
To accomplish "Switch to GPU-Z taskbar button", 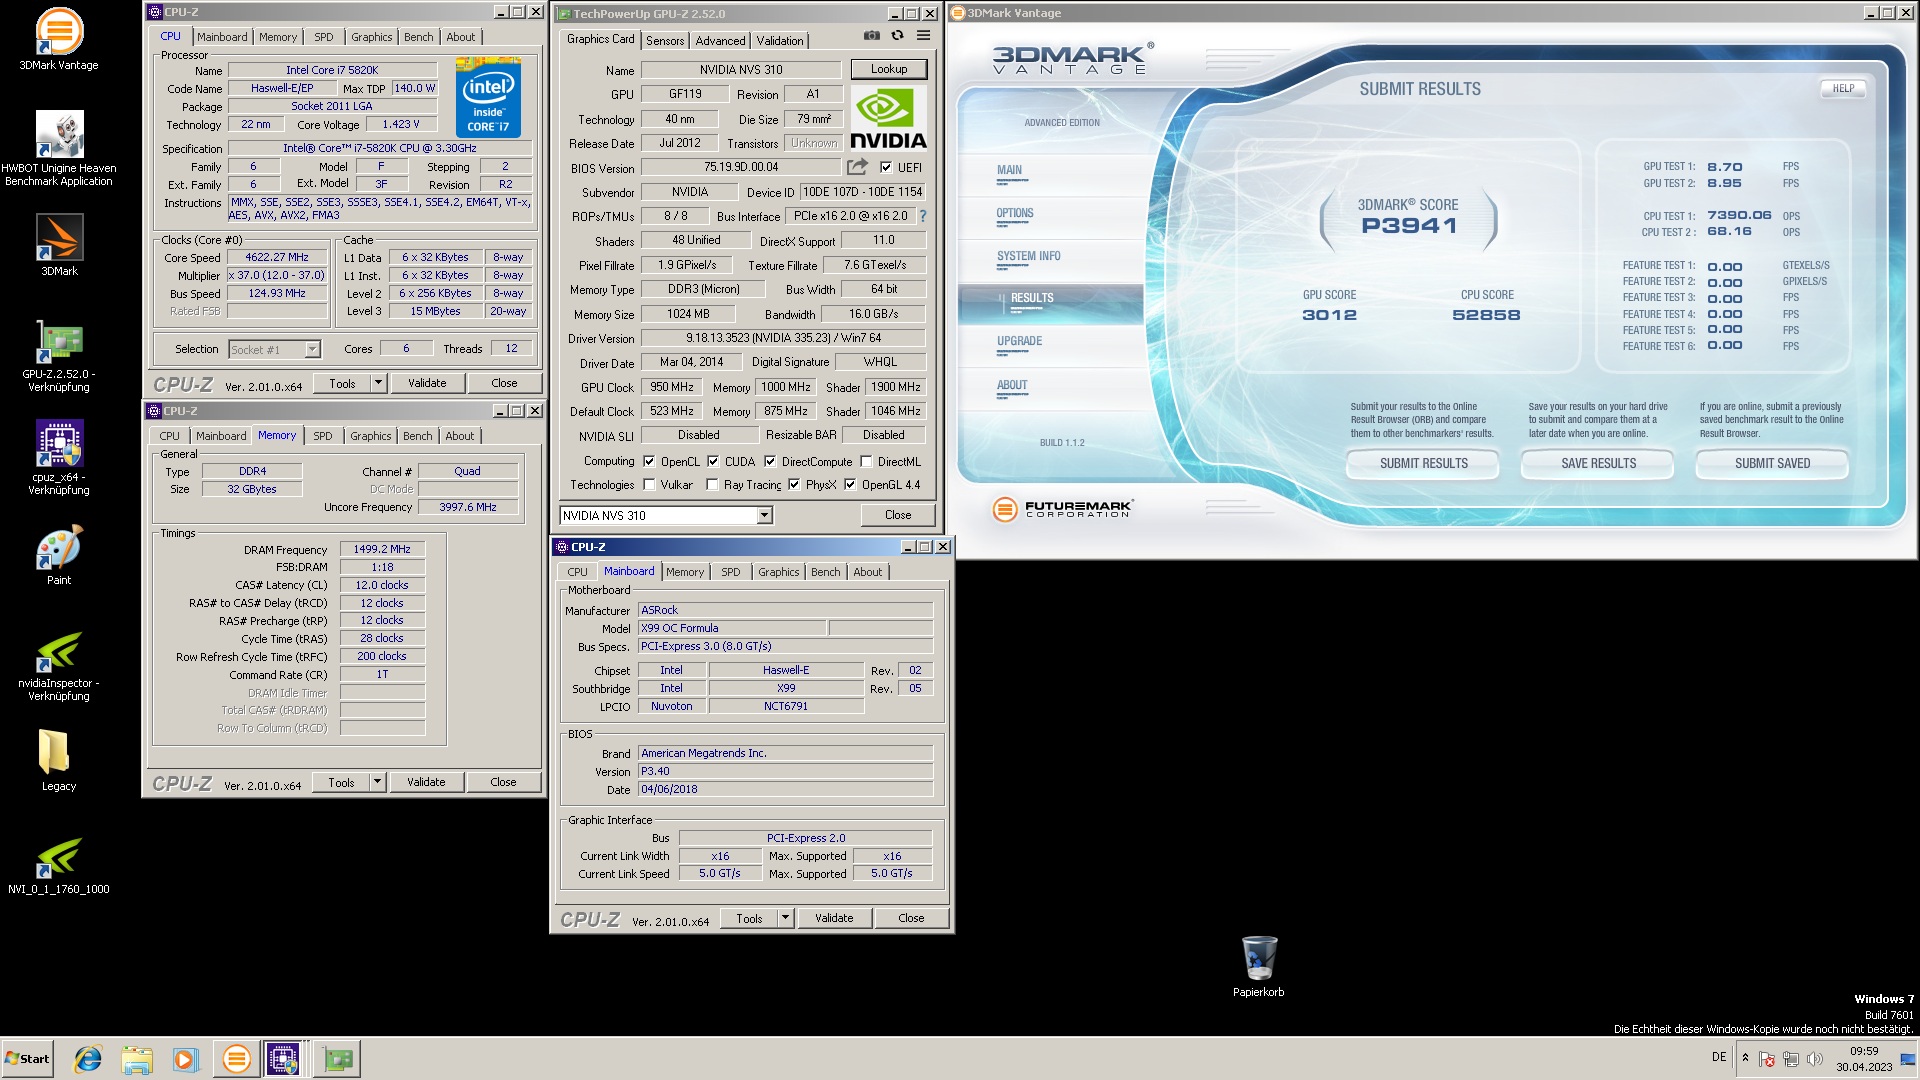I will (337, 1059).
